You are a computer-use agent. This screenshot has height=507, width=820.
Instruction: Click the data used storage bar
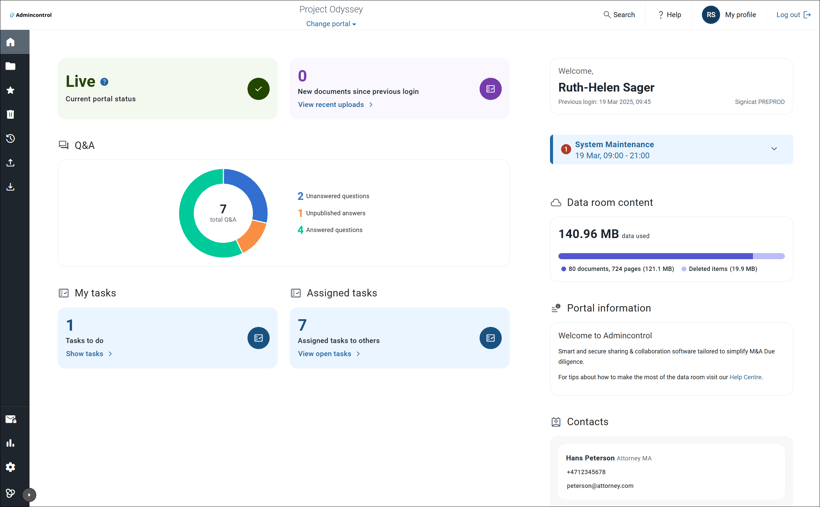coord(670,256)
